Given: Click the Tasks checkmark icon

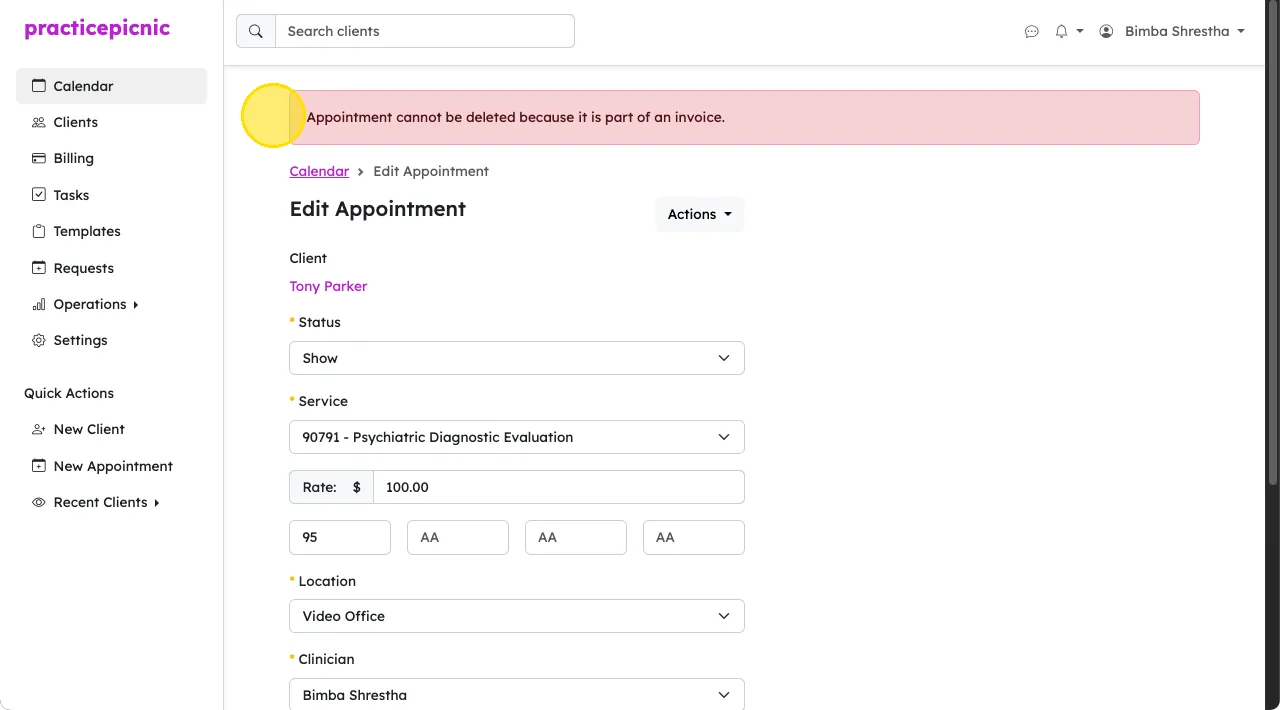Looking at the screenshot, I should coord(39,195).
